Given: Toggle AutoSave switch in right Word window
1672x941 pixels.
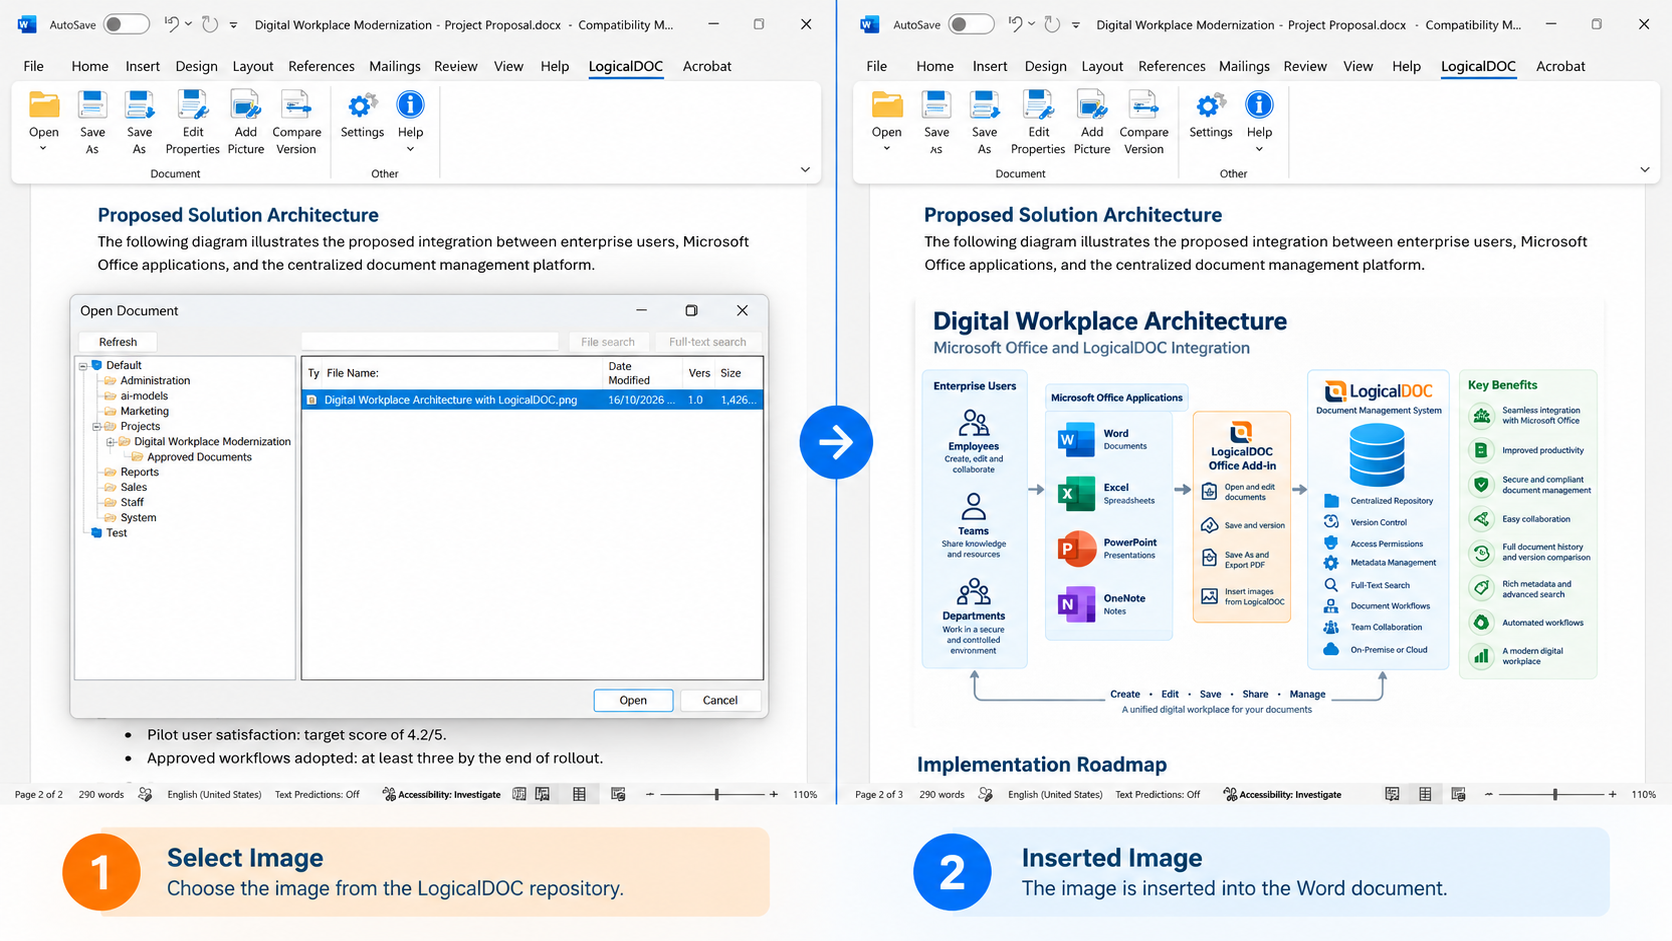Looking at the screenshot, I should tap(971, 24).
